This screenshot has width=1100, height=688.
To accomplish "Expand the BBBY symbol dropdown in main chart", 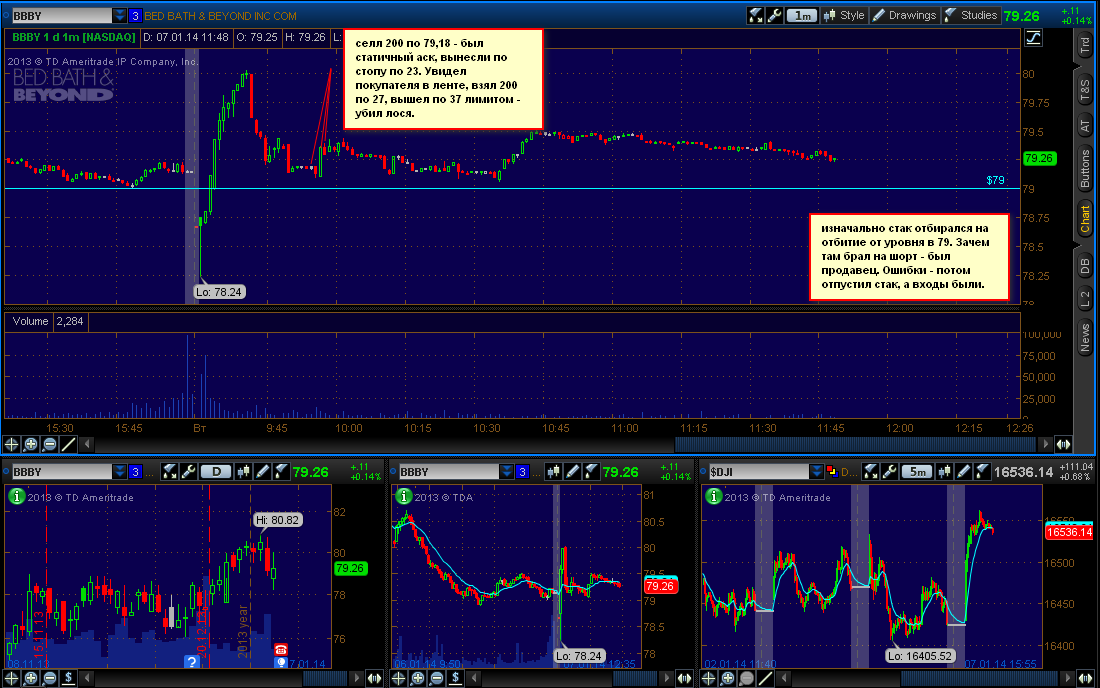I will point(119,15).
